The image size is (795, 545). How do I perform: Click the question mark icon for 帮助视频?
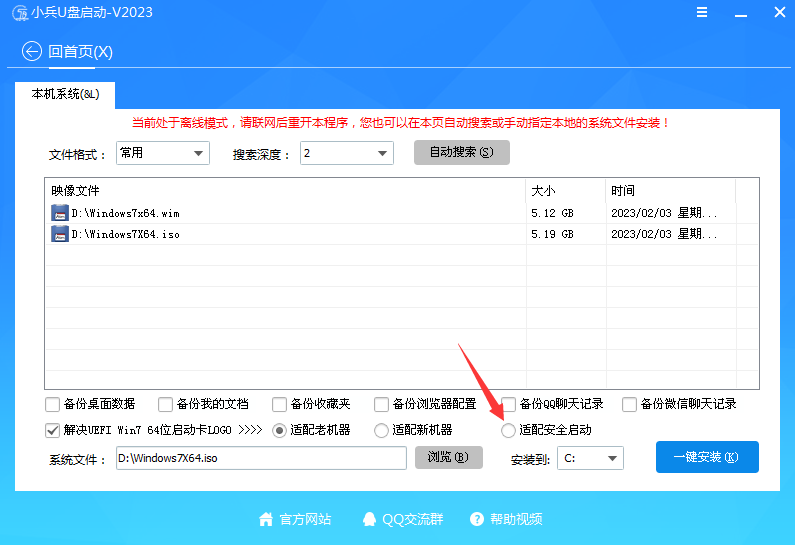(477, 519)
